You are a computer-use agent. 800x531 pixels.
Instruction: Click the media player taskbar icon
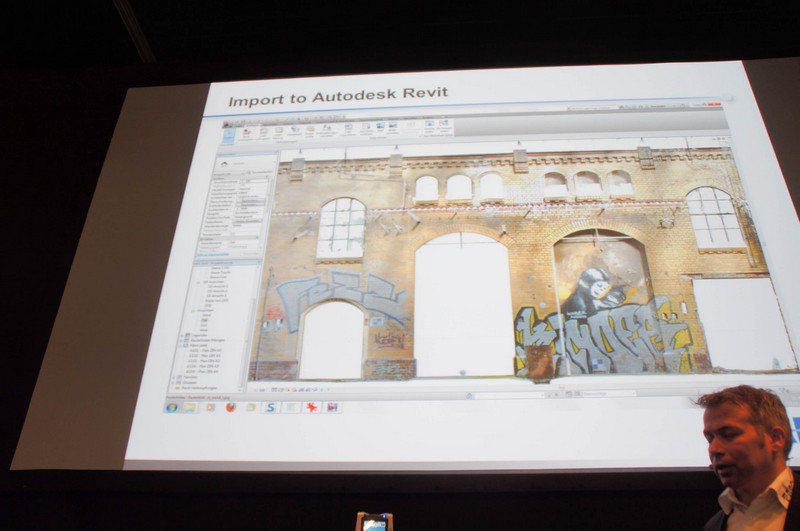tap(211, 407)
